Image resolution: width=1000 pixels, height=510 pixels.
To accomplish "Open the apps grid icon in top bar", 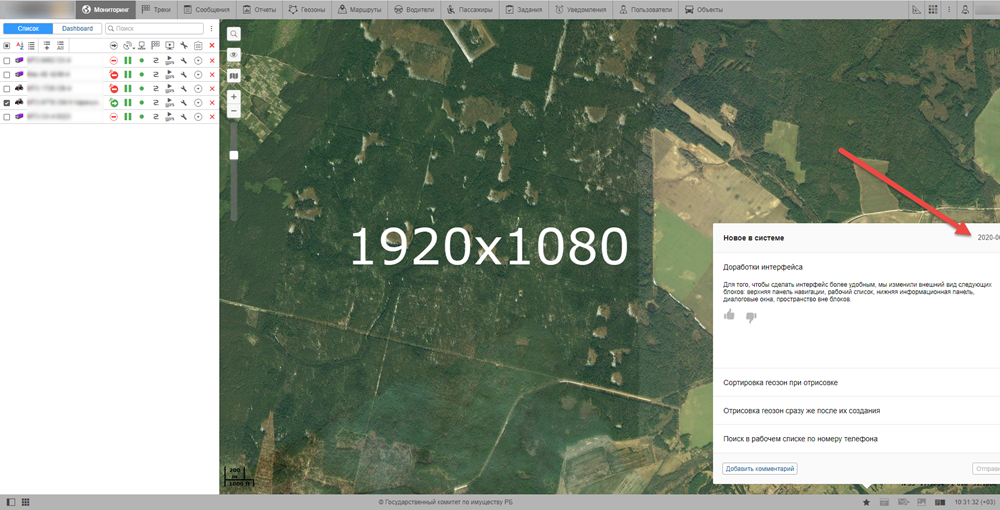I will (932, 9).
